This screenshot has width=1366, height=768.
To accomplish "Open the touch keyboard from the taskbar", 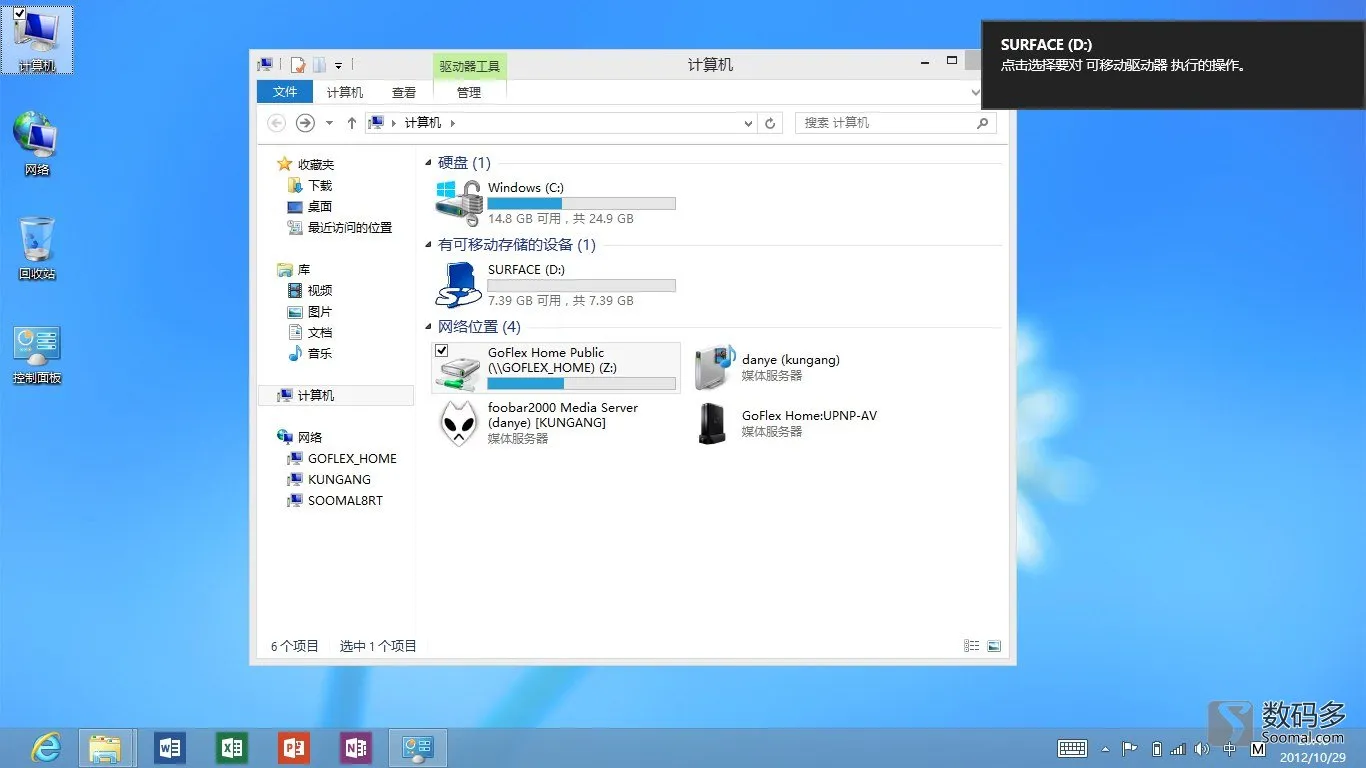I will [x=1072, y=748].
